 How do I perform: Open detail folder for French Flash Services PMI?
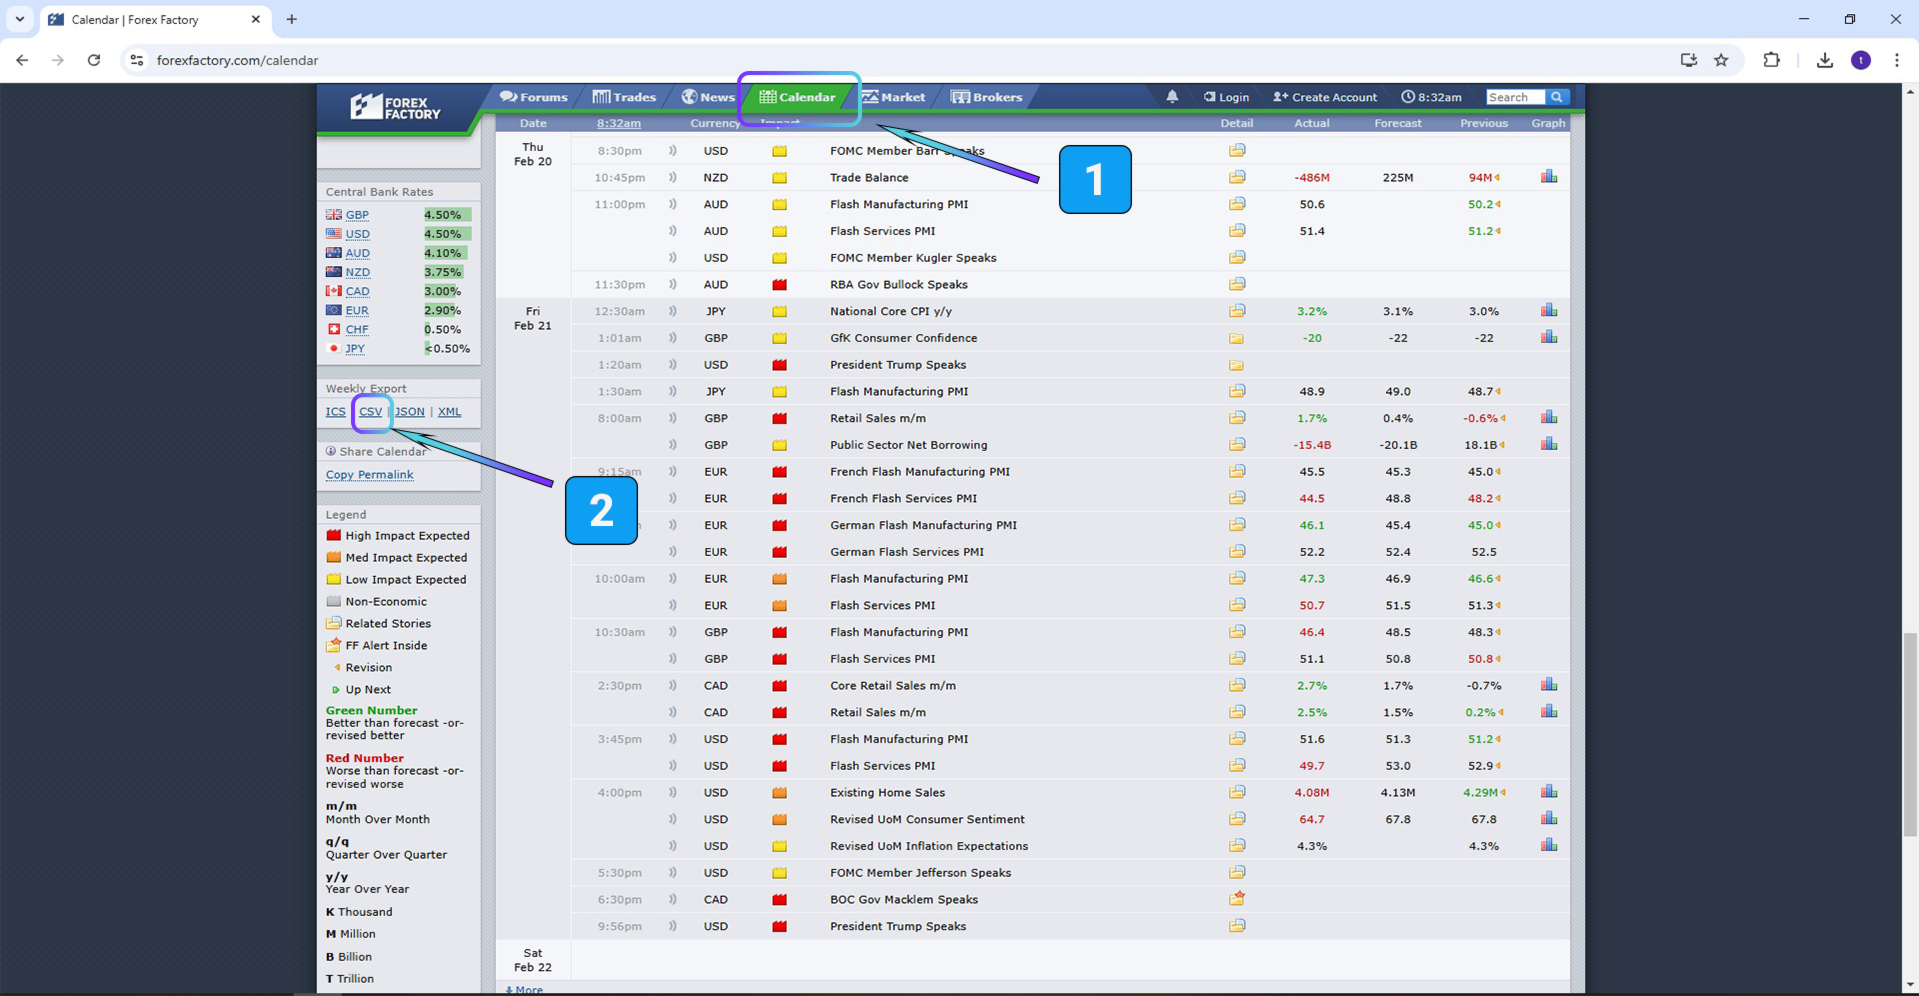click(1237, 498)
